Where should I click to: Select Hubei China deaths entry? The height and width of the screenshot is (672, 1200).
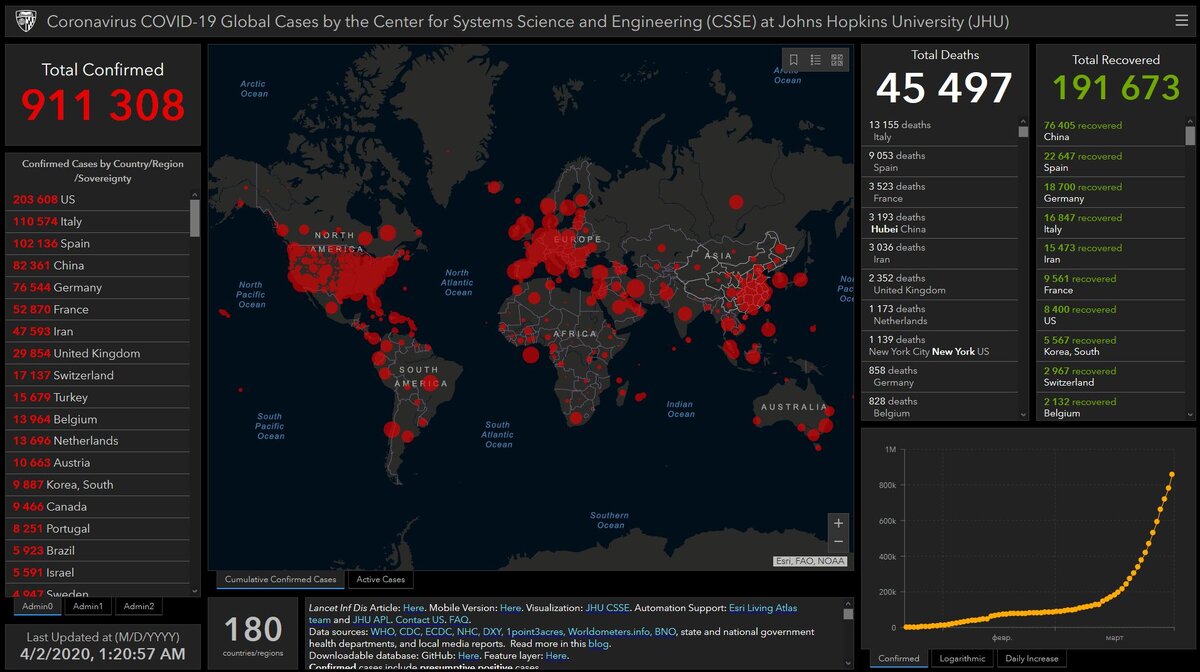[940, 223]
